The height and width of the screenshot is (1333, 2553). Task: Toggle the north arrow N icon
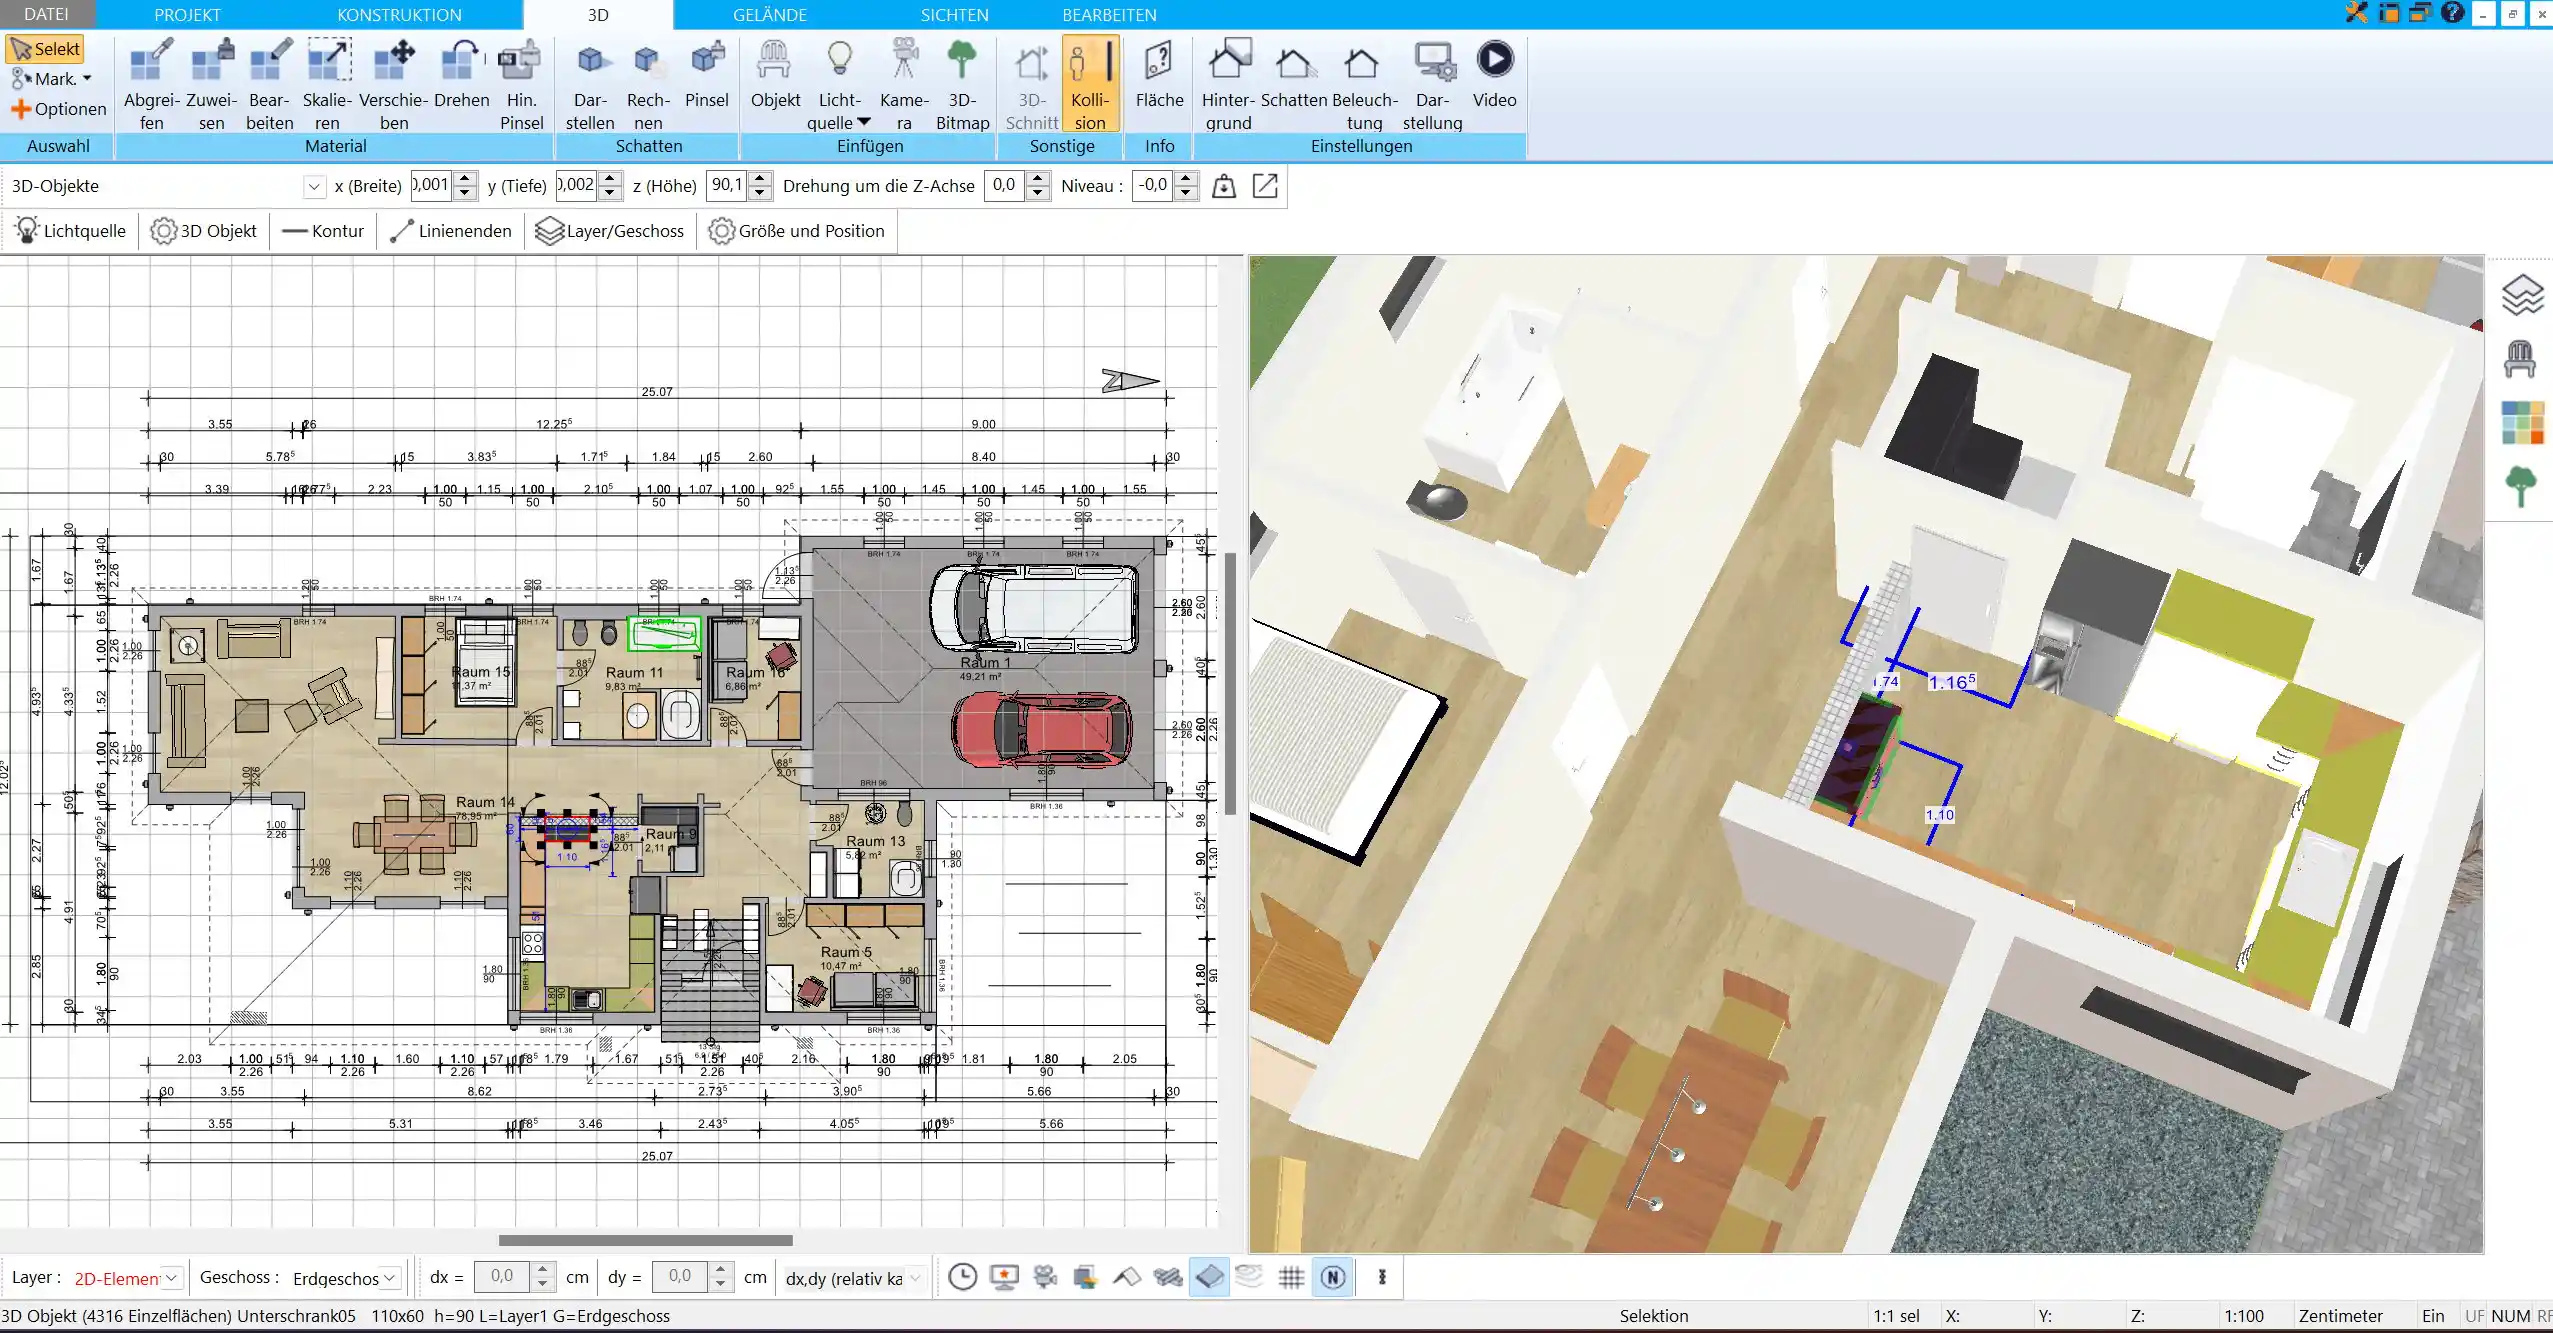1333,1277
